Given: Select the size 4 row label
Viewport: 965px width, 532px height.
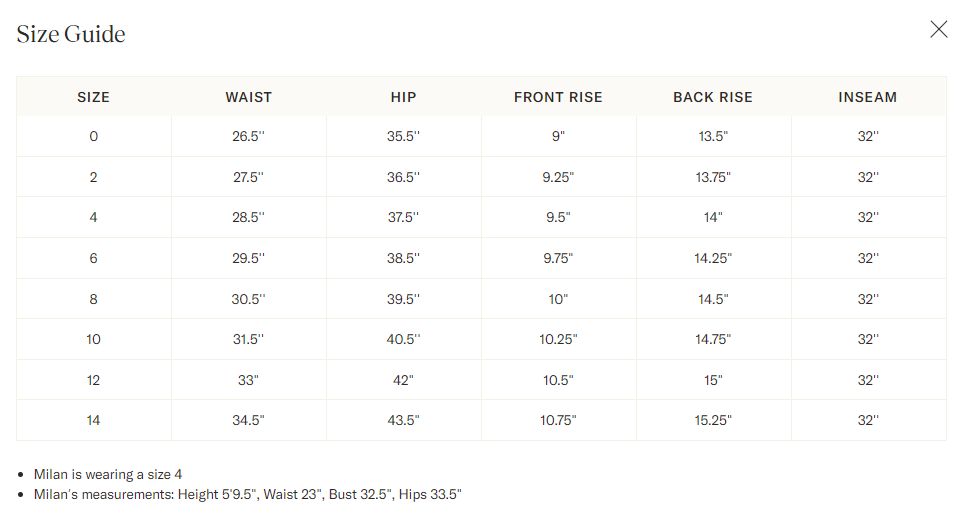Looking at the screenshot, I should tap(94, 217).
